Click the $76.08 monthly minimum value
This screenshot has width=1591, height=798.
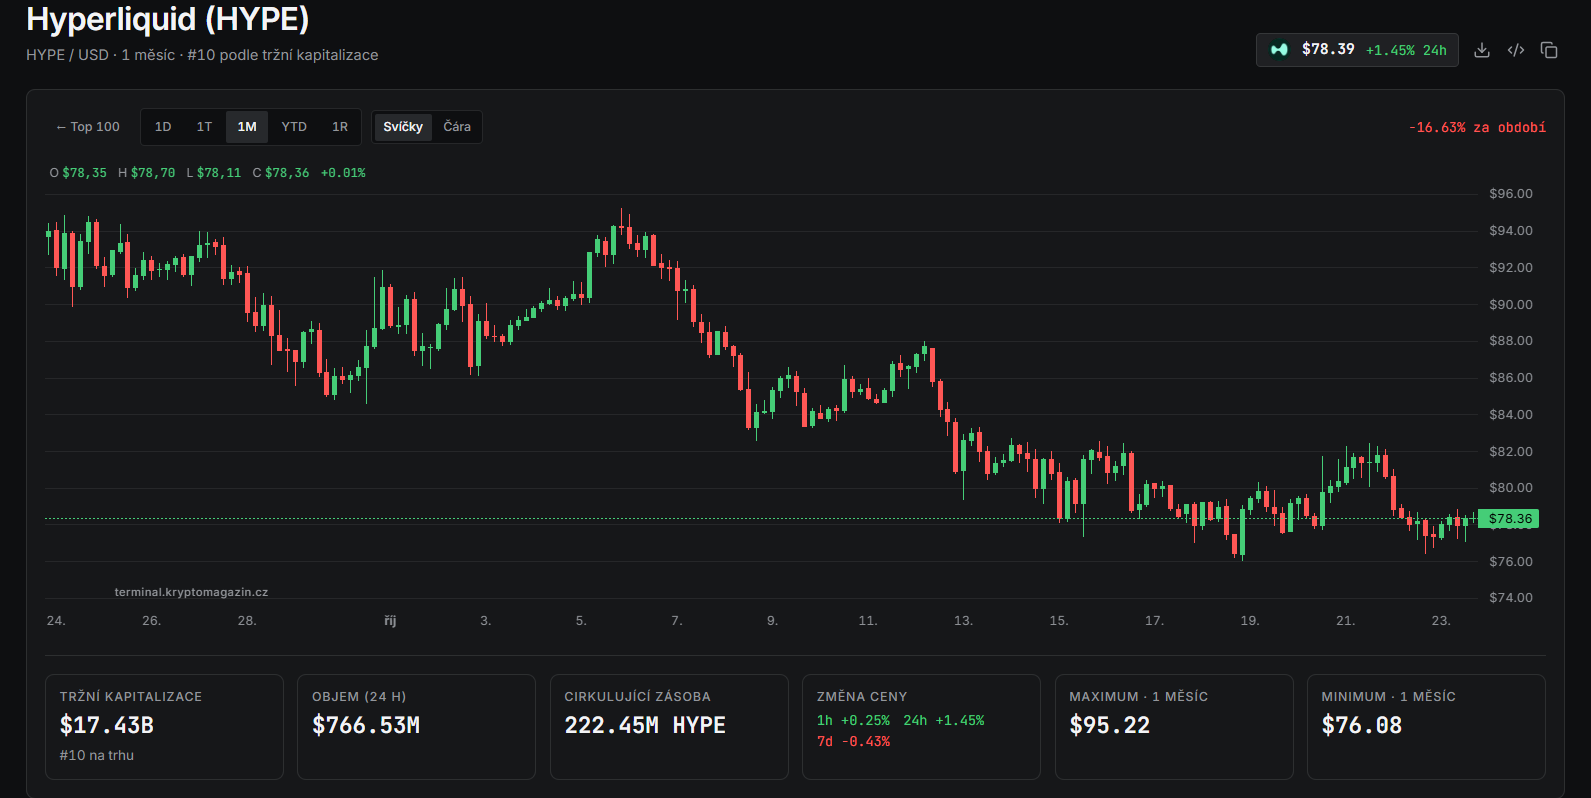tap(1362, 725)
